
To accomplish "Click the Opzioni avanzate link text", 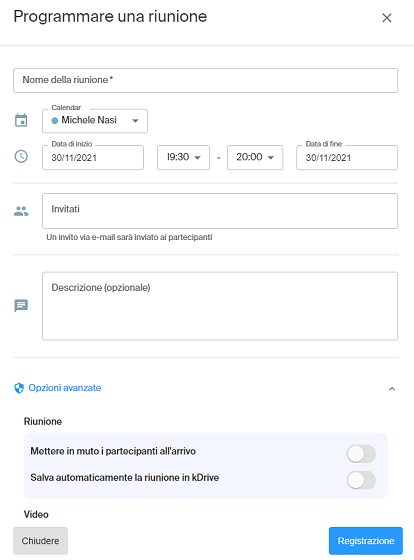I will tap(65, 388).
